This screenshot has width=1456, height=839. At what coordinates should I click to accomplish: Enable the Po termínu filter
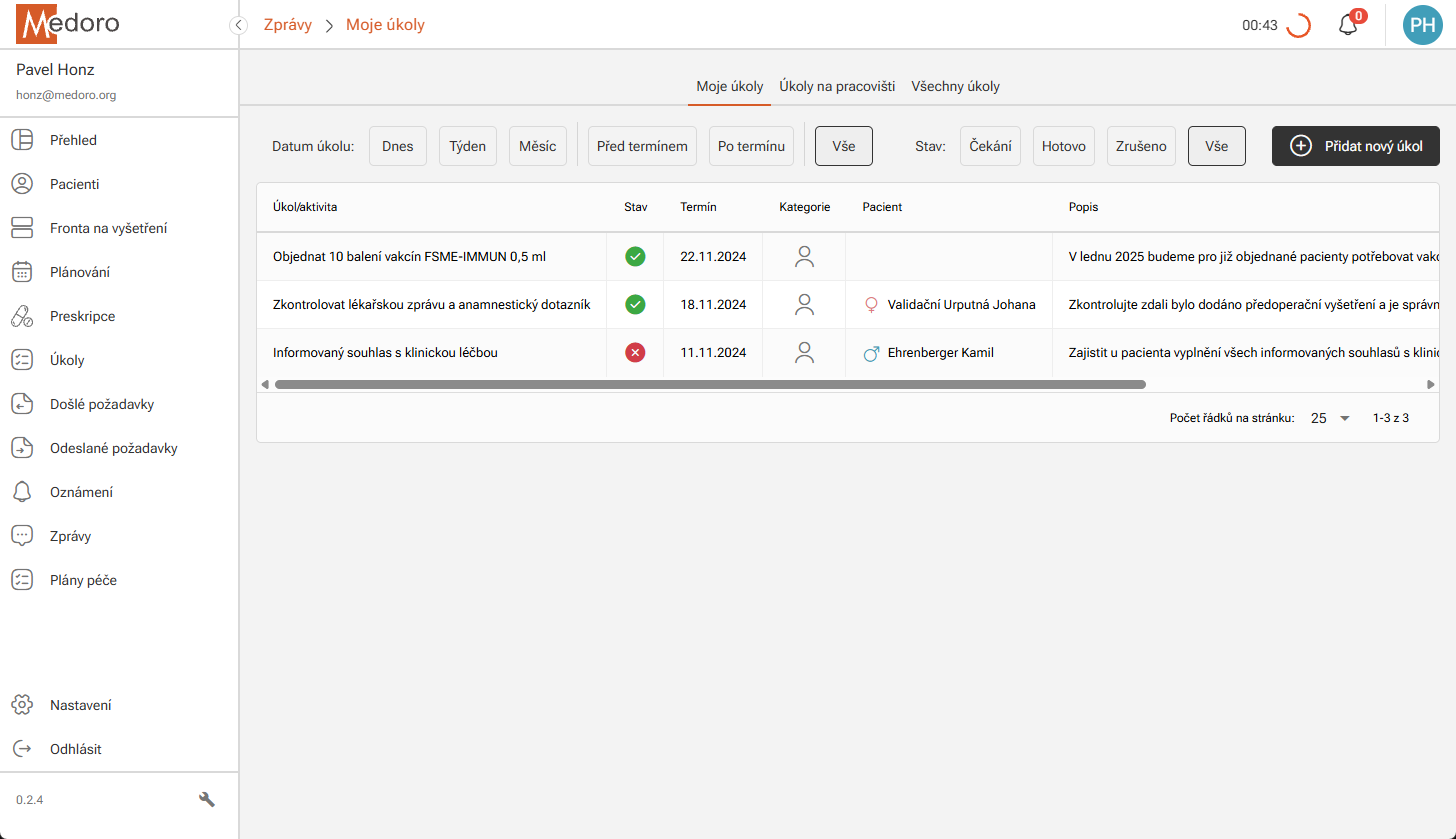tap(751, 146)
